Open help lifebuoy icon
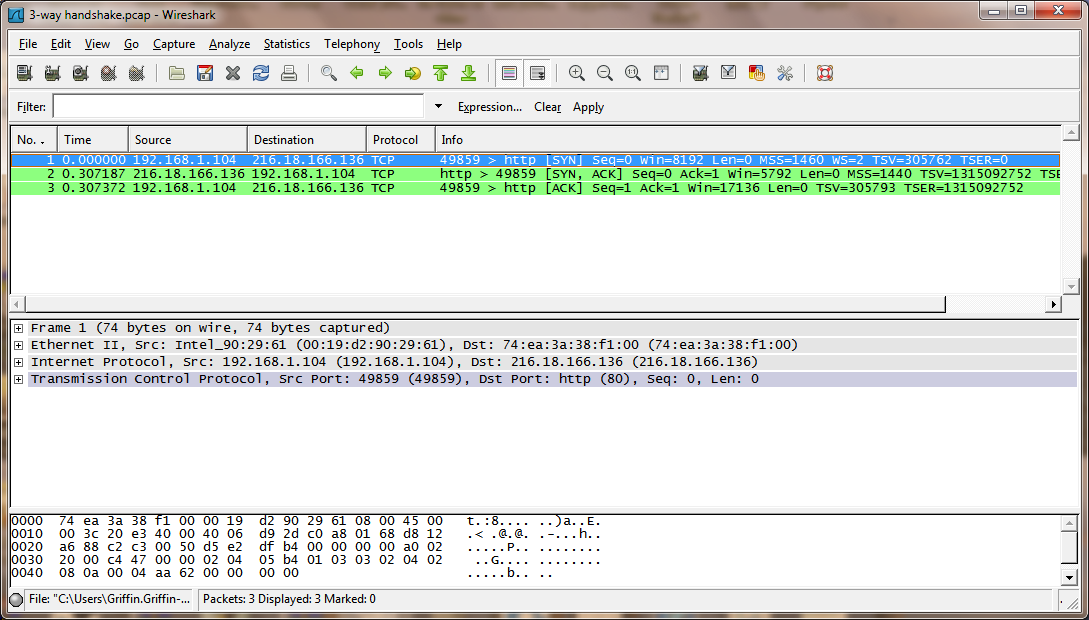1089x620 pixels. [x=824, y=73]
